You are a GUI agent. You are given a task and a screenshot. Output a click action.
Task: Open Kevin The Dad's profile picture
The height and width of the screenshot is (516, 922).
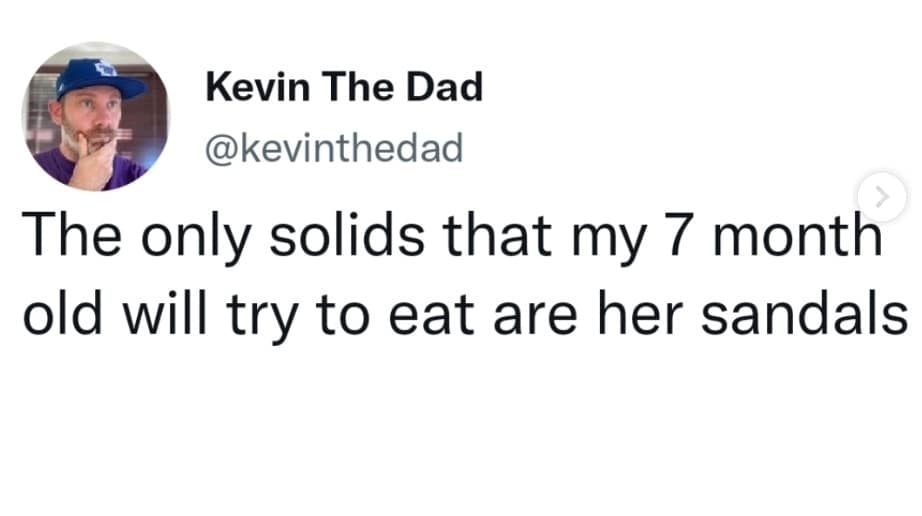click(x=96, y=118)
